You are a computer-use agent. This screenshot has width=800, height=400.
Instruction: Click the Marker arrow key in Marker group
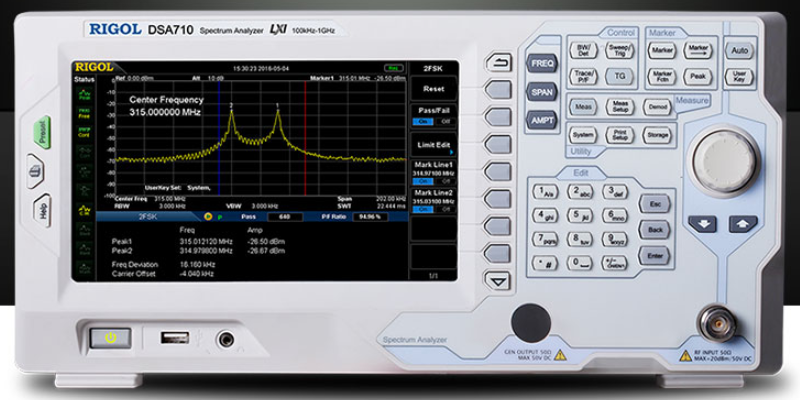click(x=697, y=50)
